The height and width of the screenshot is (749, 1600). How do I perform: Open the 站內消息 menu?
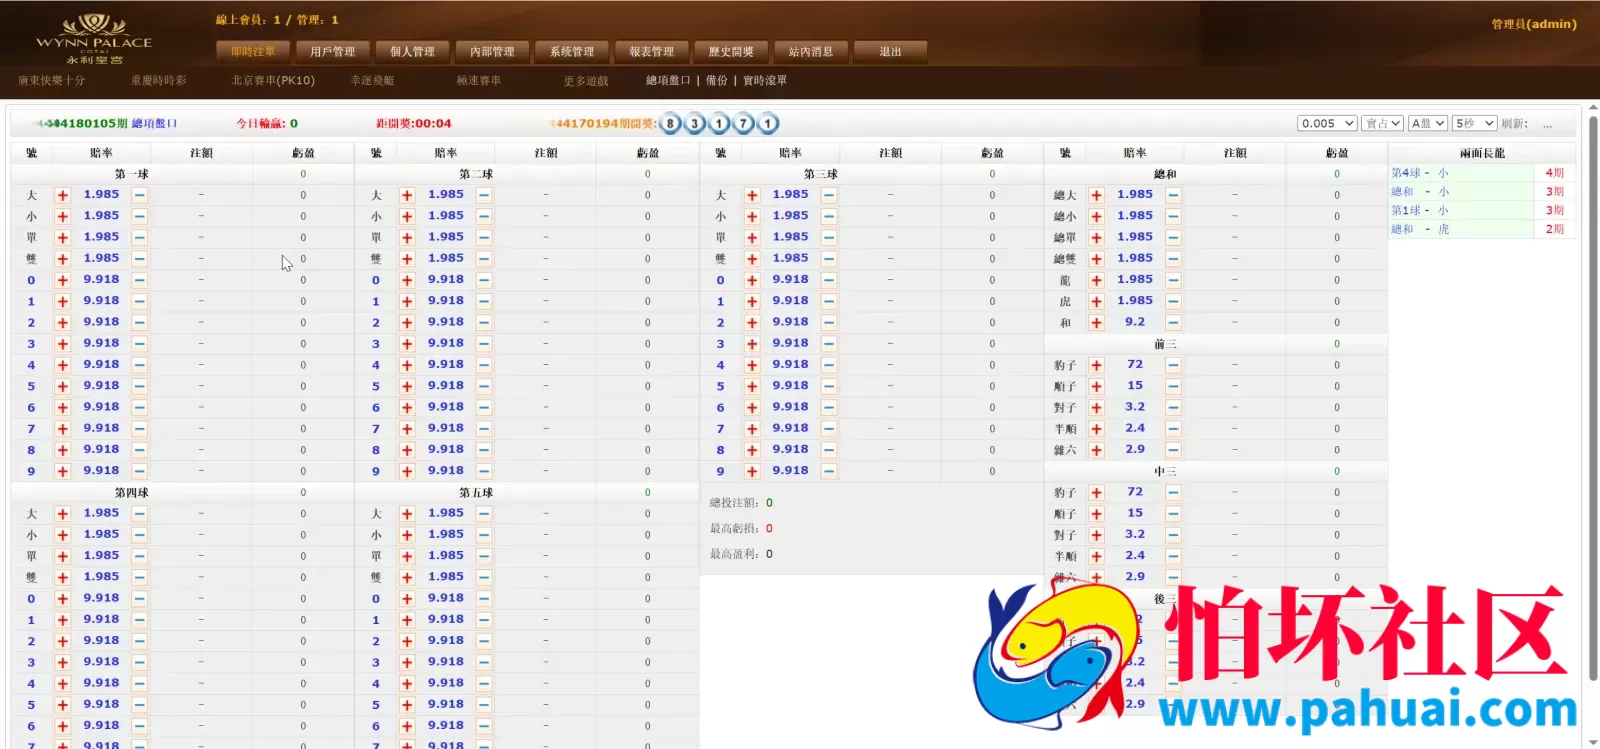point(811,51)
